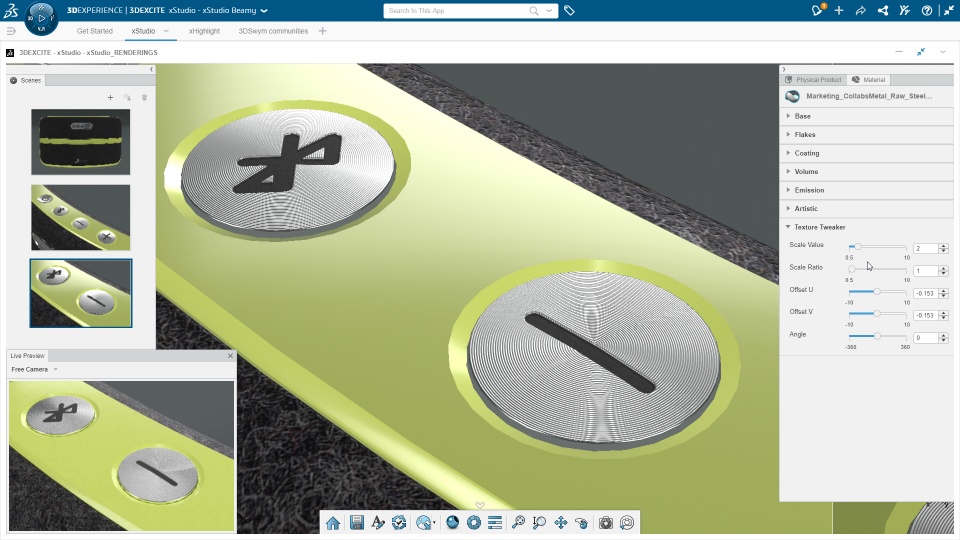
Task: Collapse the right properties panel arrow
Action: click(784, 69)
